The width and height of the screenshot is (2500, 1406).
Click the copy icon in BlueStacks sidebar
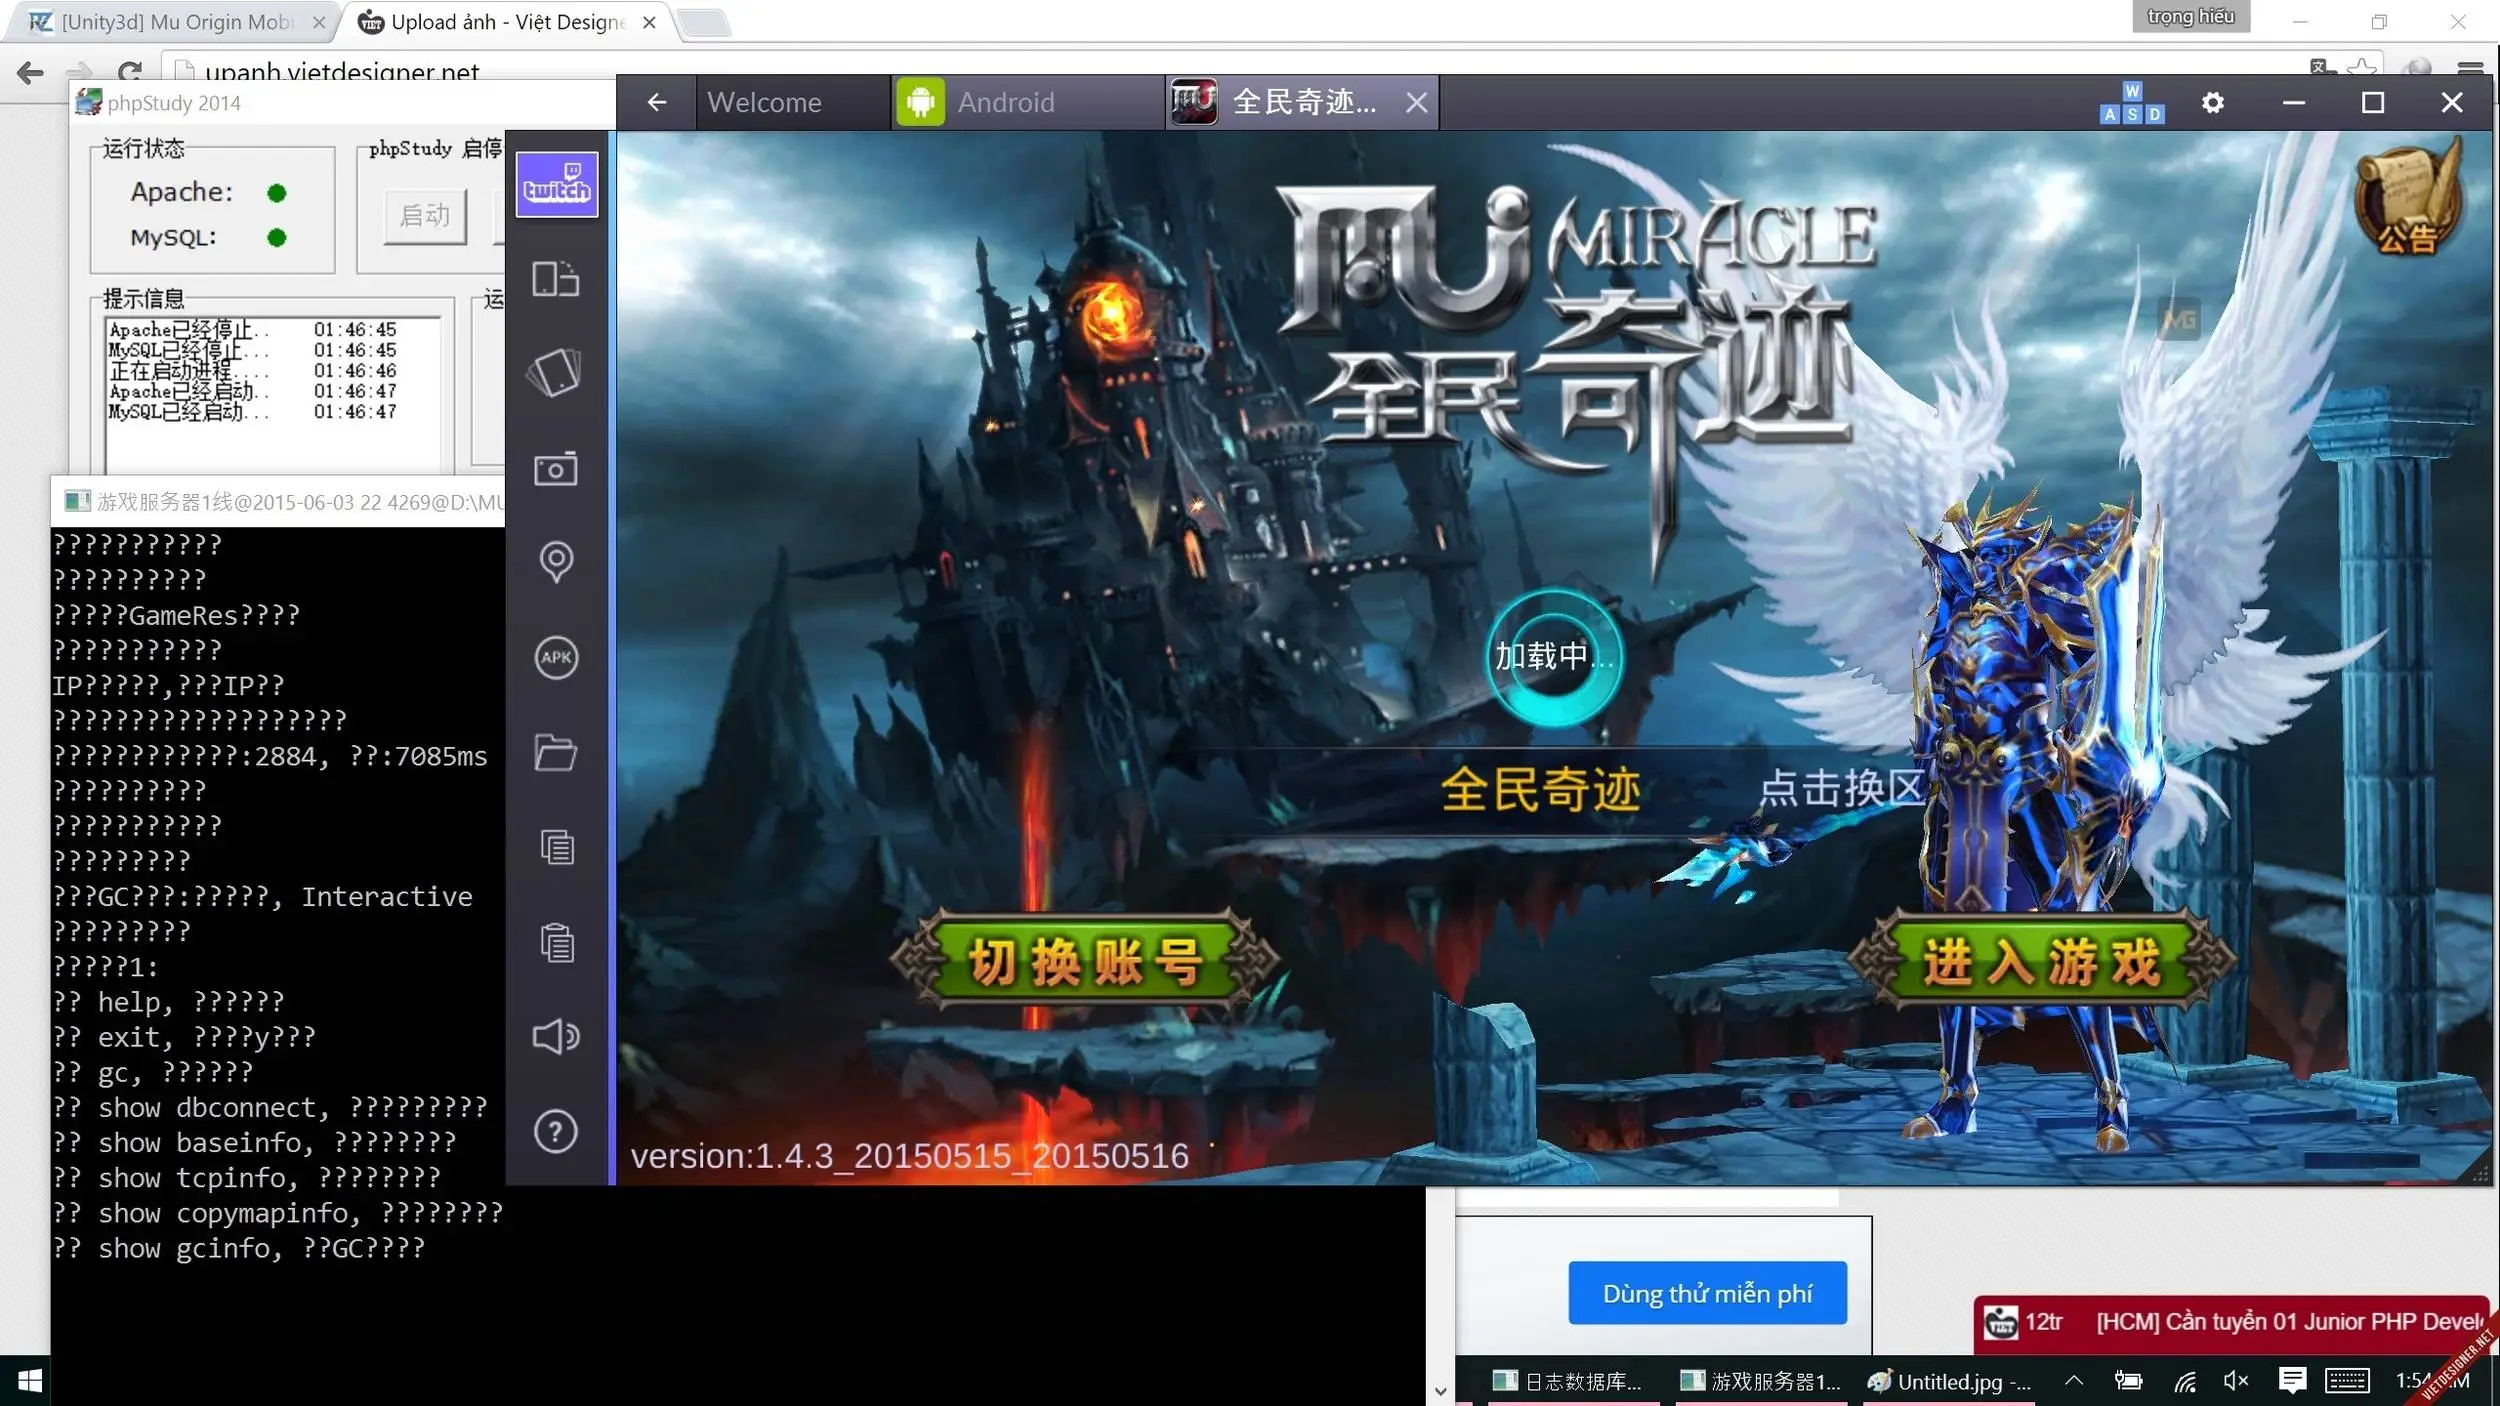point(556,847)
